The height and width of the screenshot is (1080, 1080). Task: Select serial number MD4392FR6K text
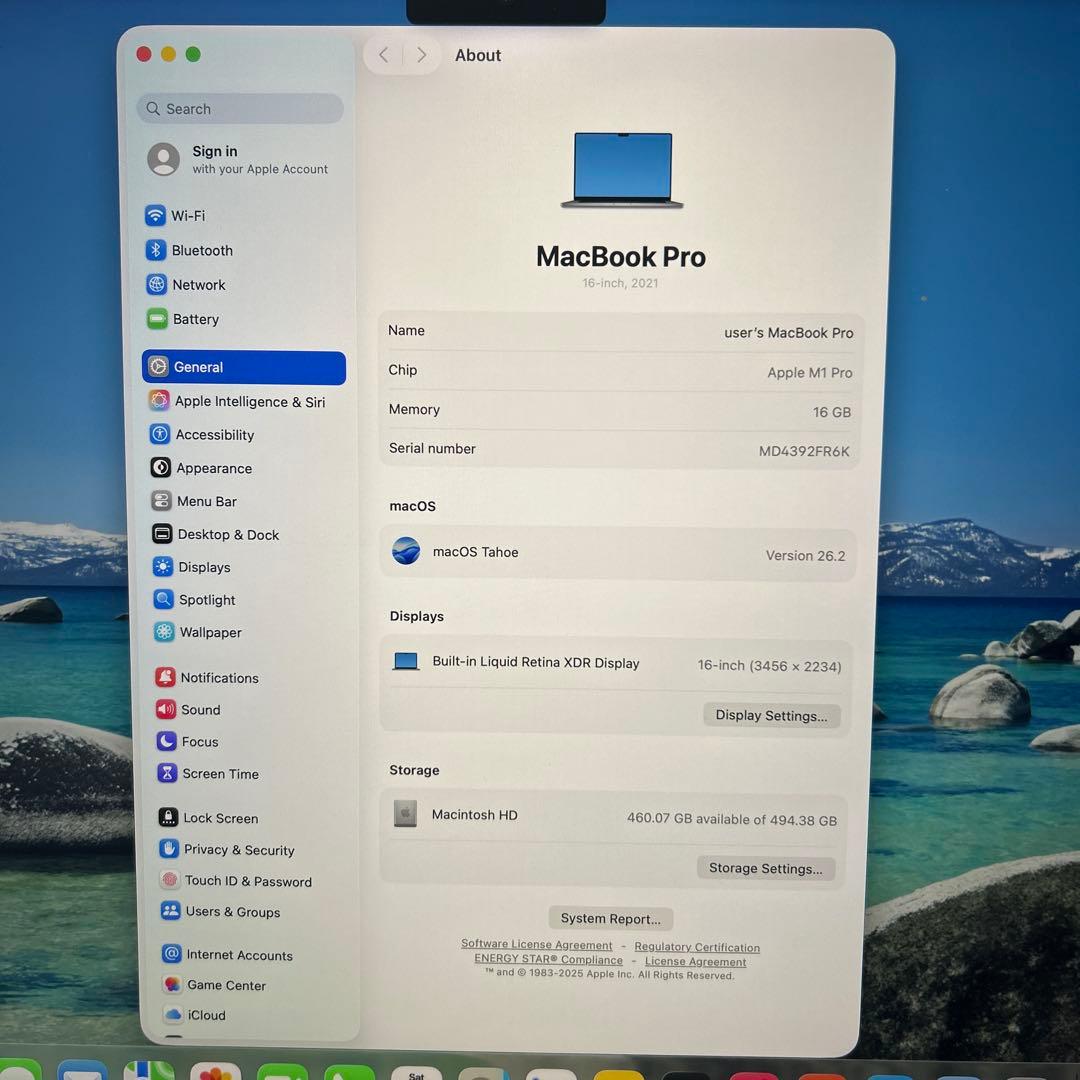[x=804, y=451]
